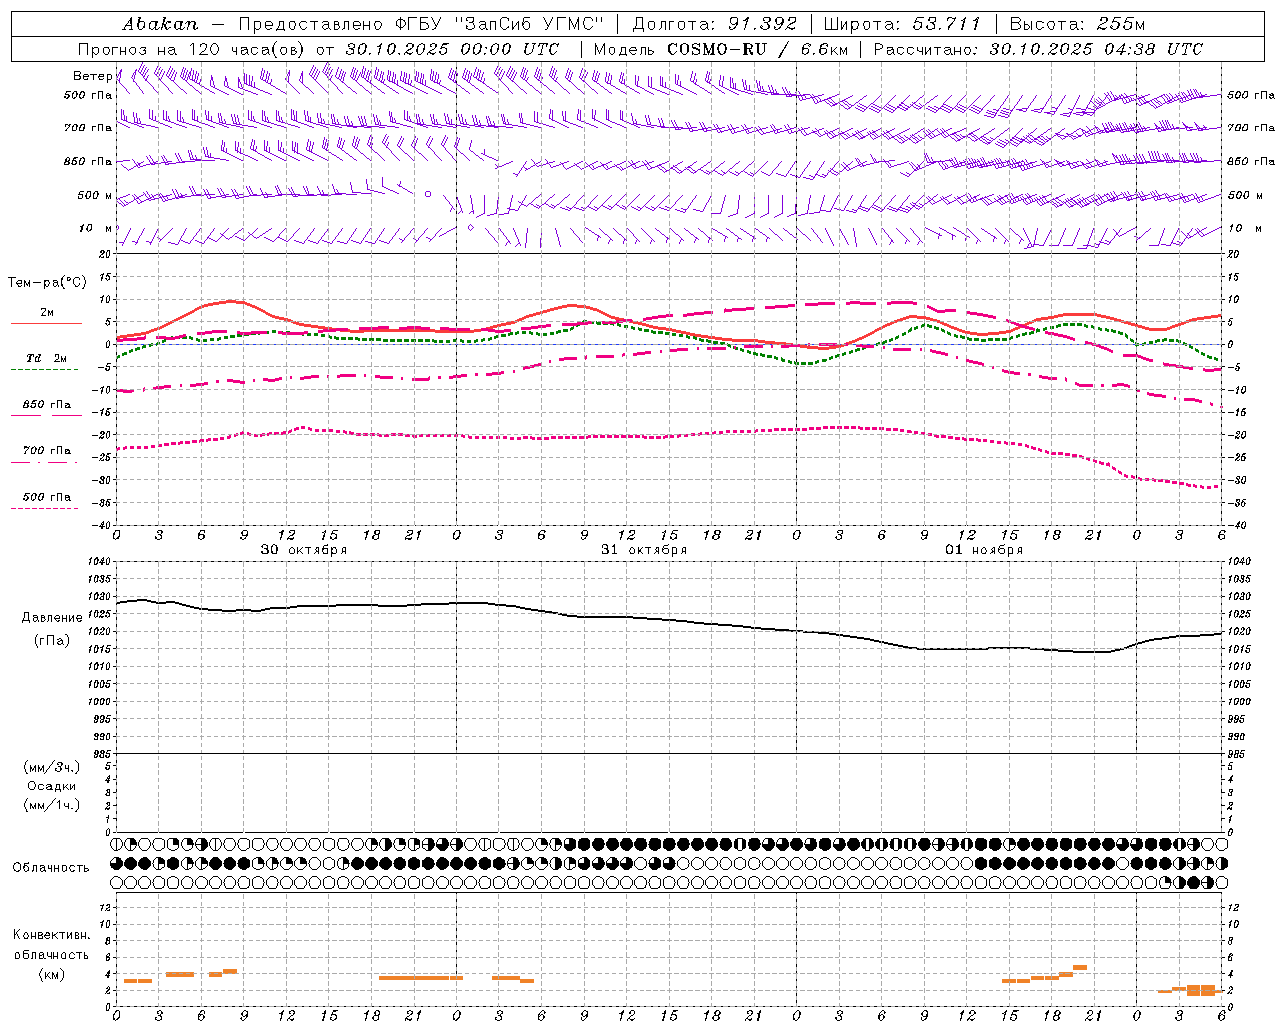Click the computed time 04:38 UTC
1280x1024 pixels.
point(1153,49)
